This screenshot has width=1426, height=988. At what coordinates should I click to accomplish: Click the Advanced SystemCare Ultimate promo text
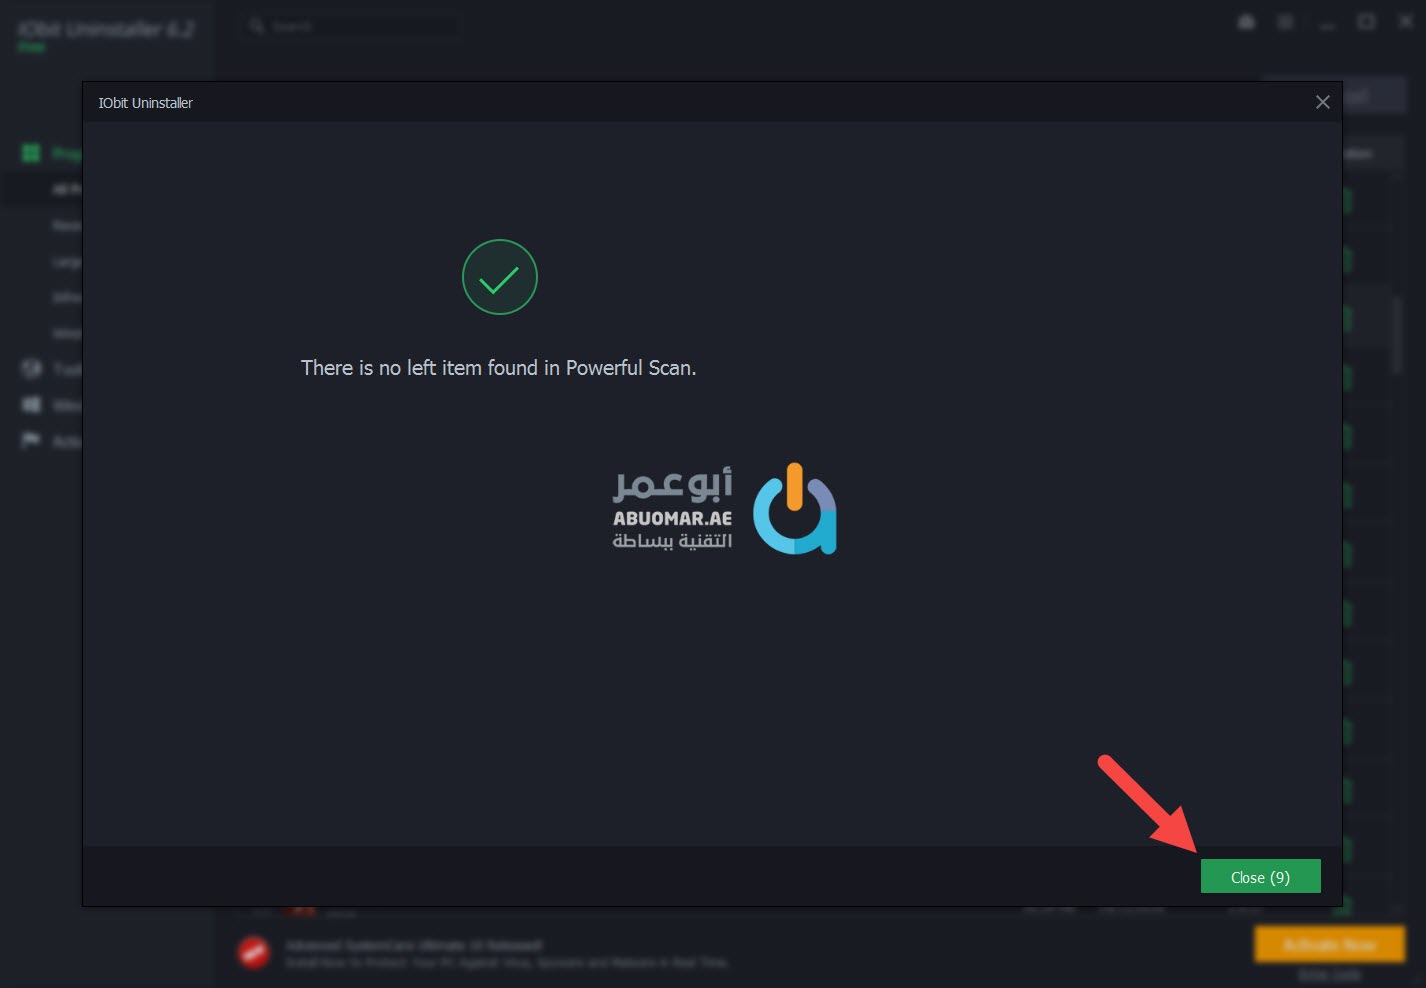coord(414,944)
